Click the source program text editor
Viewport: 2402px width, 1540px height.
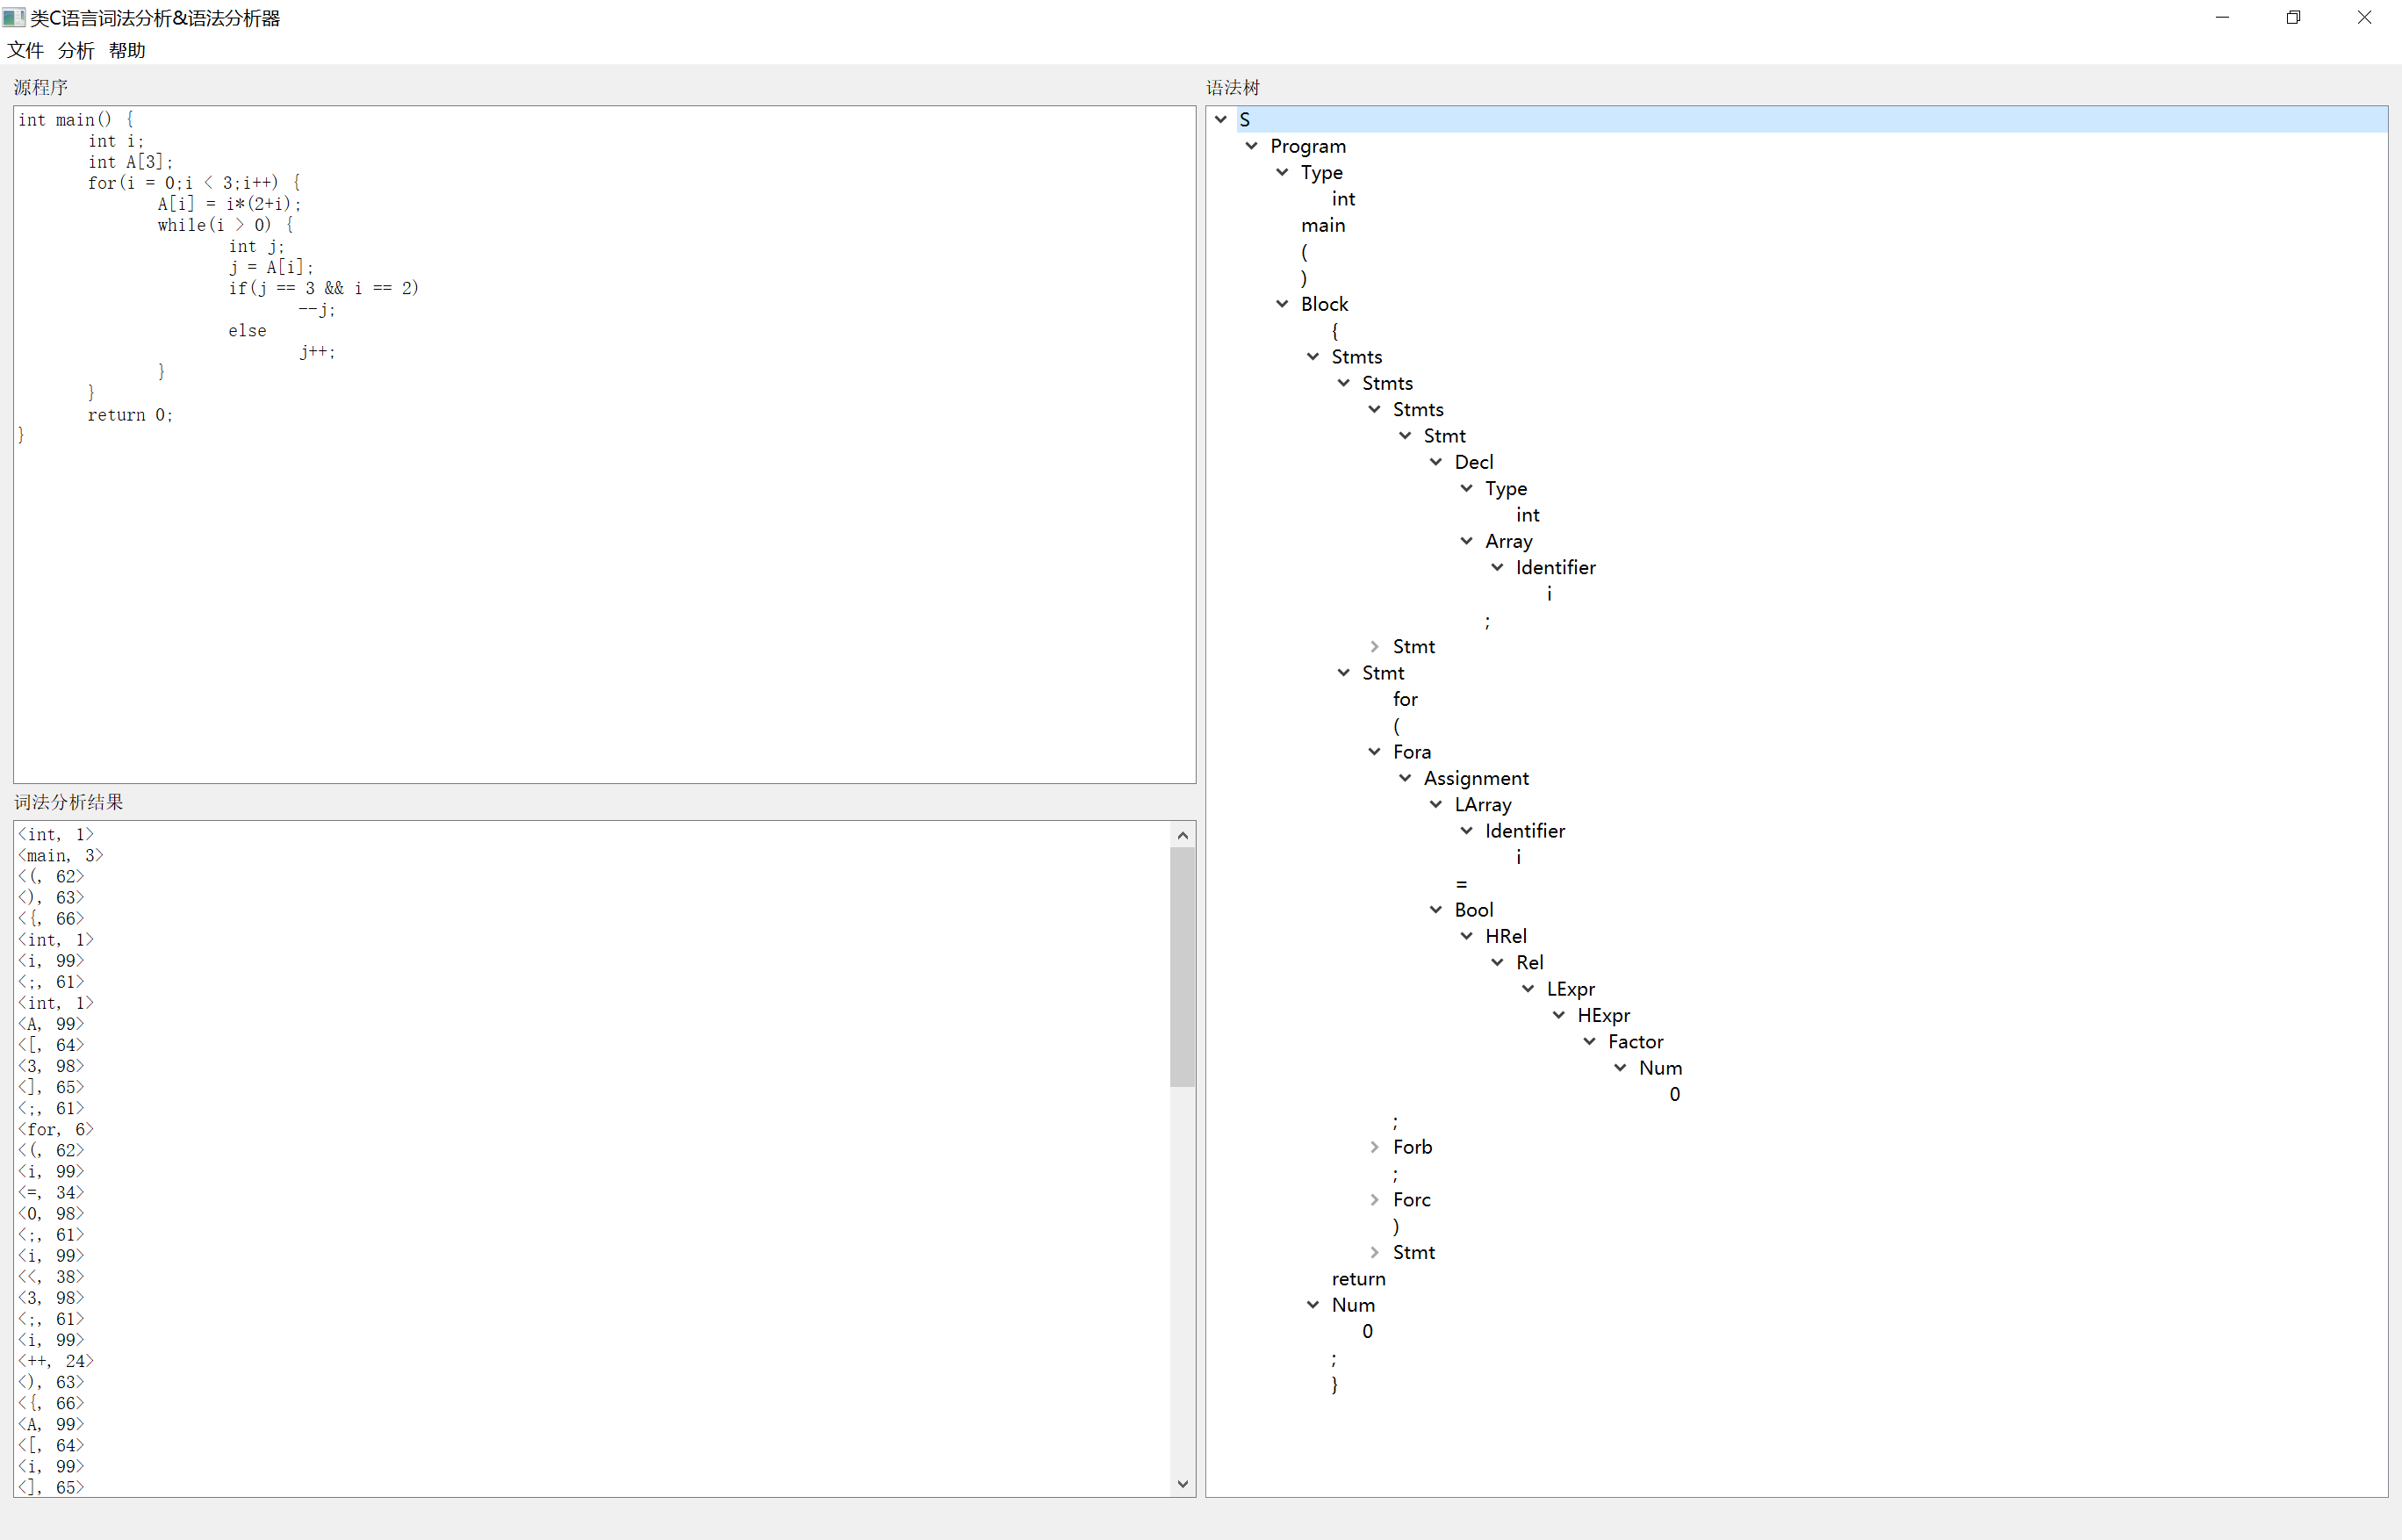coord(604,445)
